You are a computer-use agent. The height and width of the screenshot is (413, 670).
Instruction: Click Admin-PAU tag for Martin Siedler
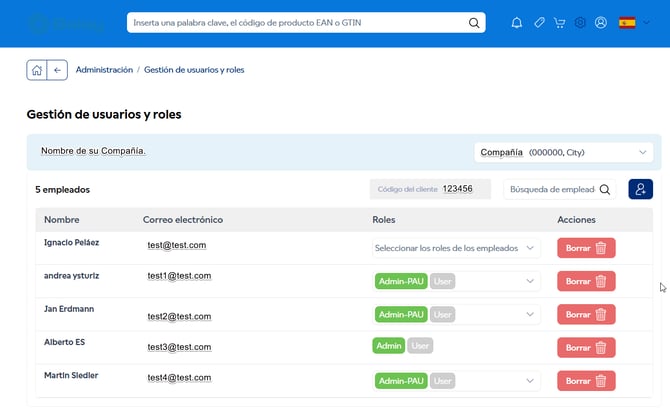[401, 381]
